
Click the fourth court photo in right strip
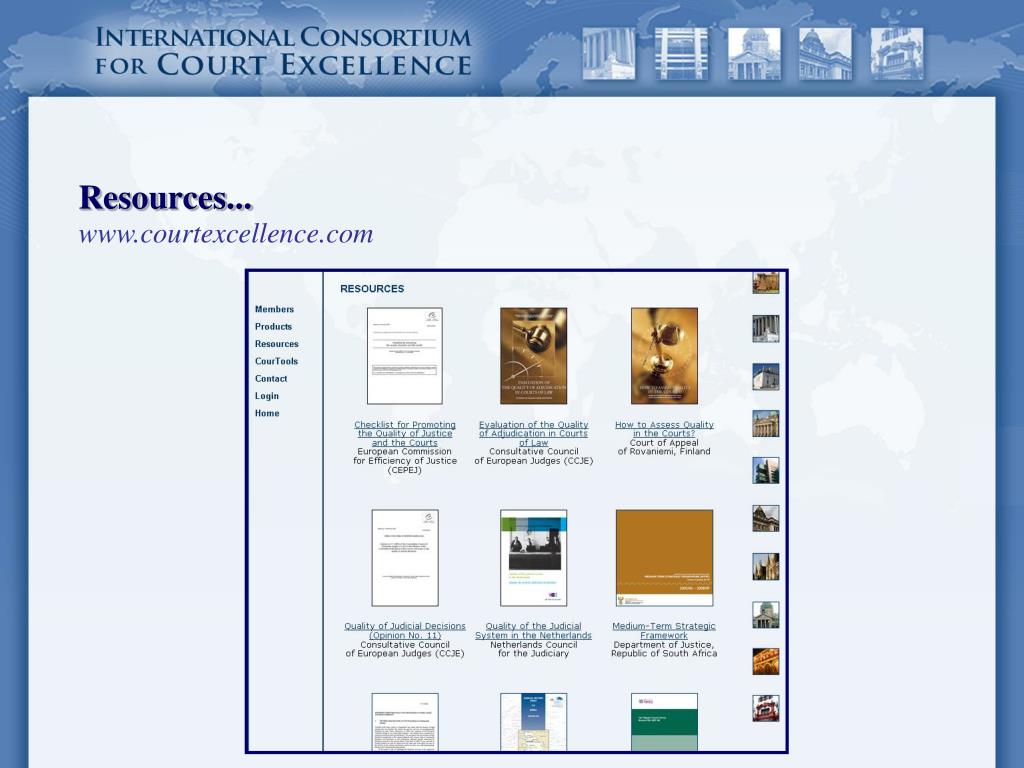pyautogui.click(x=766, y=424)
